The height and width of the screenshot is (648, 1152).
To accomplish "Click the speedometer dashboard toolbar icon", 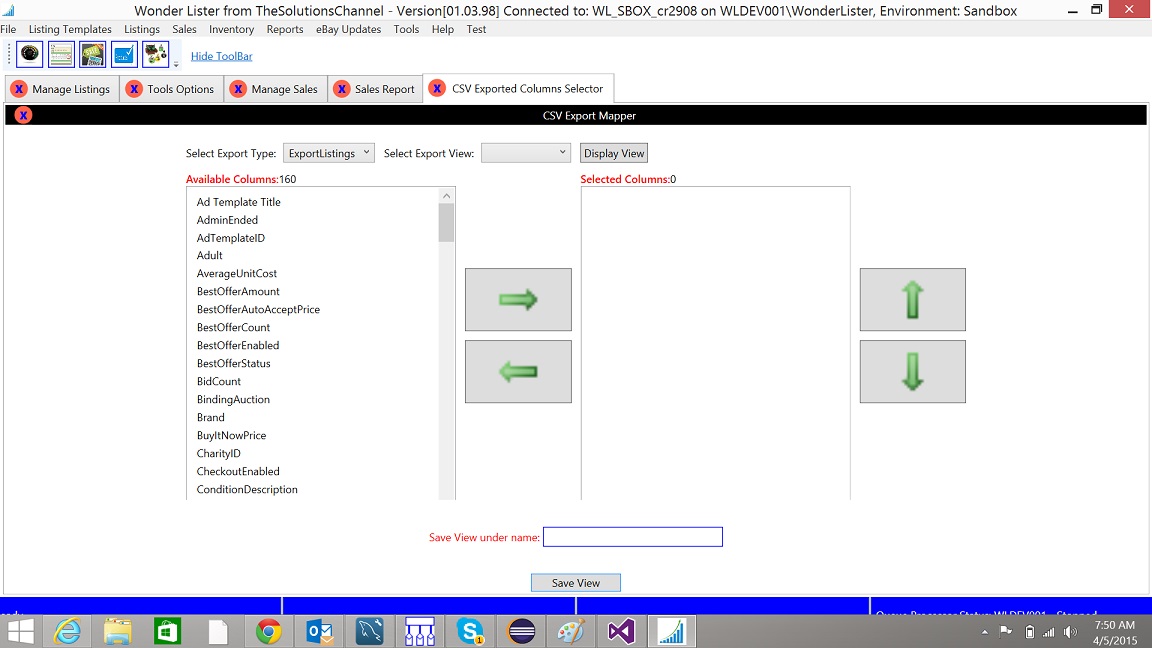I will click(x=29, y=54).
